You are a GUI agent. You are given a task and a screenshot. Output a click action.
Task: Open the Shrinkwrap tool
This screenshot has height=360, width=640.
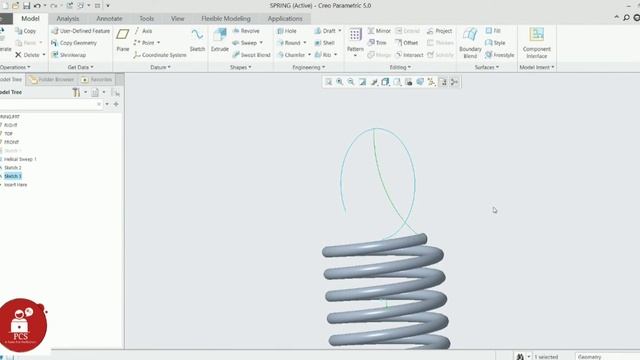click(x=69, y=55)
